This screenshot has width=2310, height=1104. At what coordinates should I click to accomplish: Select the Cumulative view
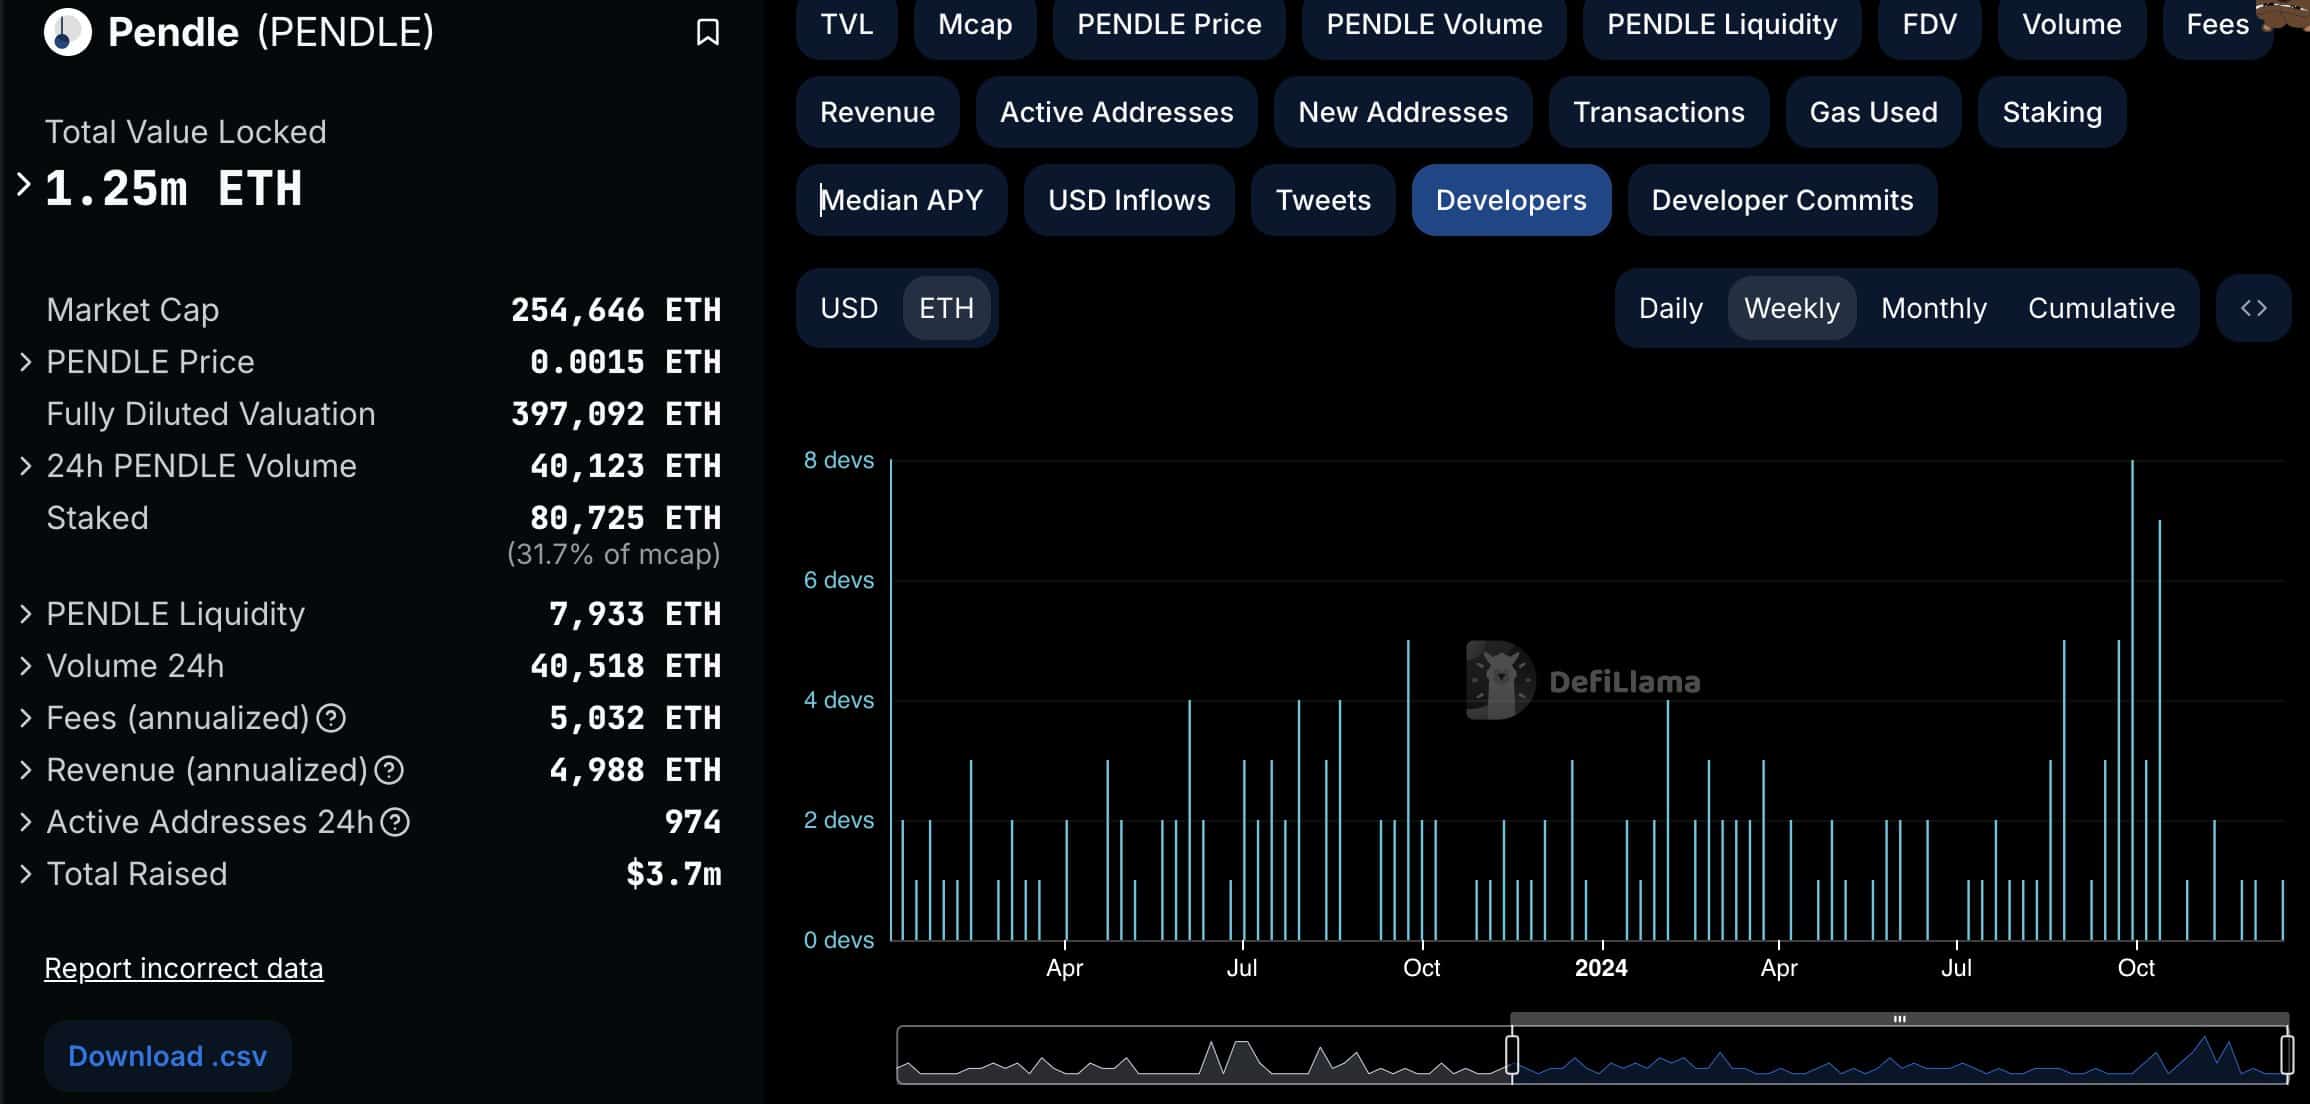2101,308
